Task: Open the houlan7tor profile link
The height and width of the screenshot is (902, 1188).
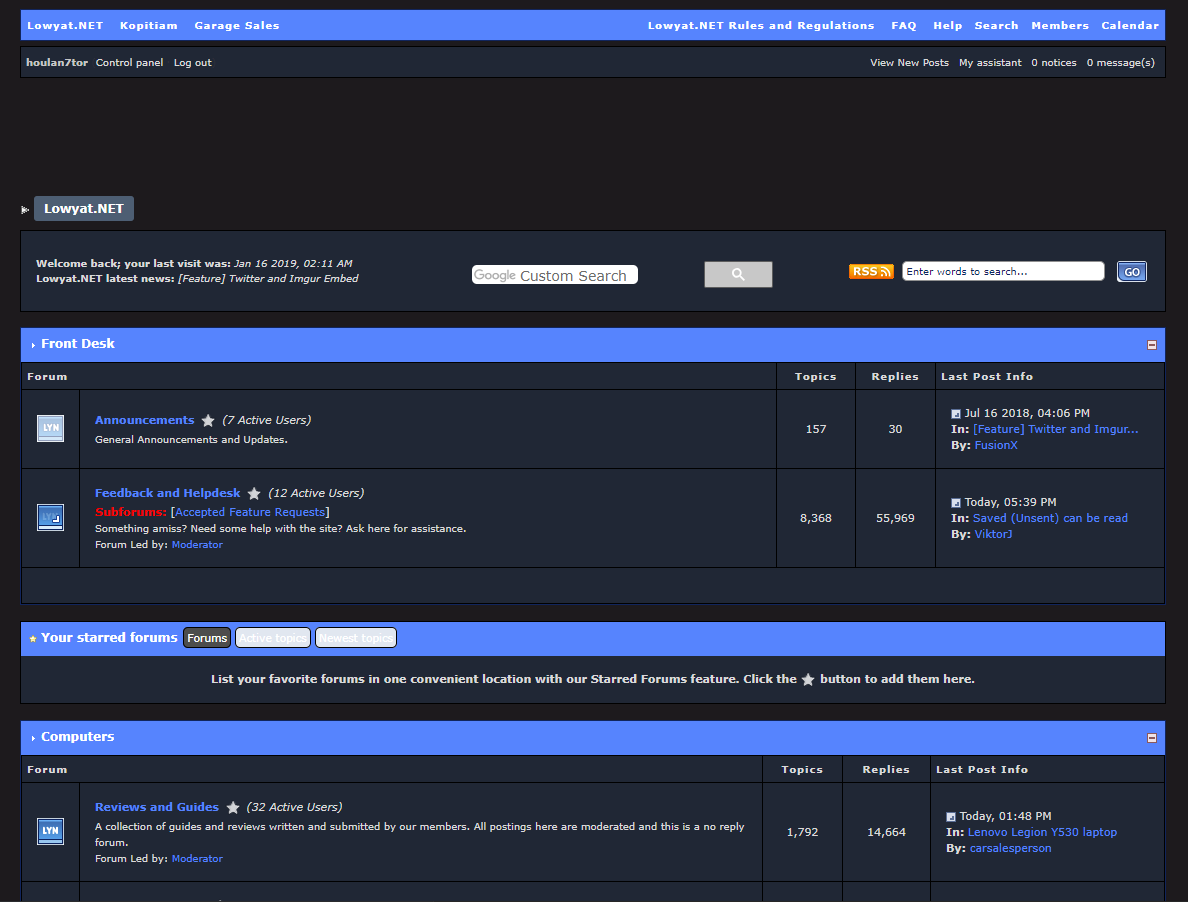Action: (57, 63)
